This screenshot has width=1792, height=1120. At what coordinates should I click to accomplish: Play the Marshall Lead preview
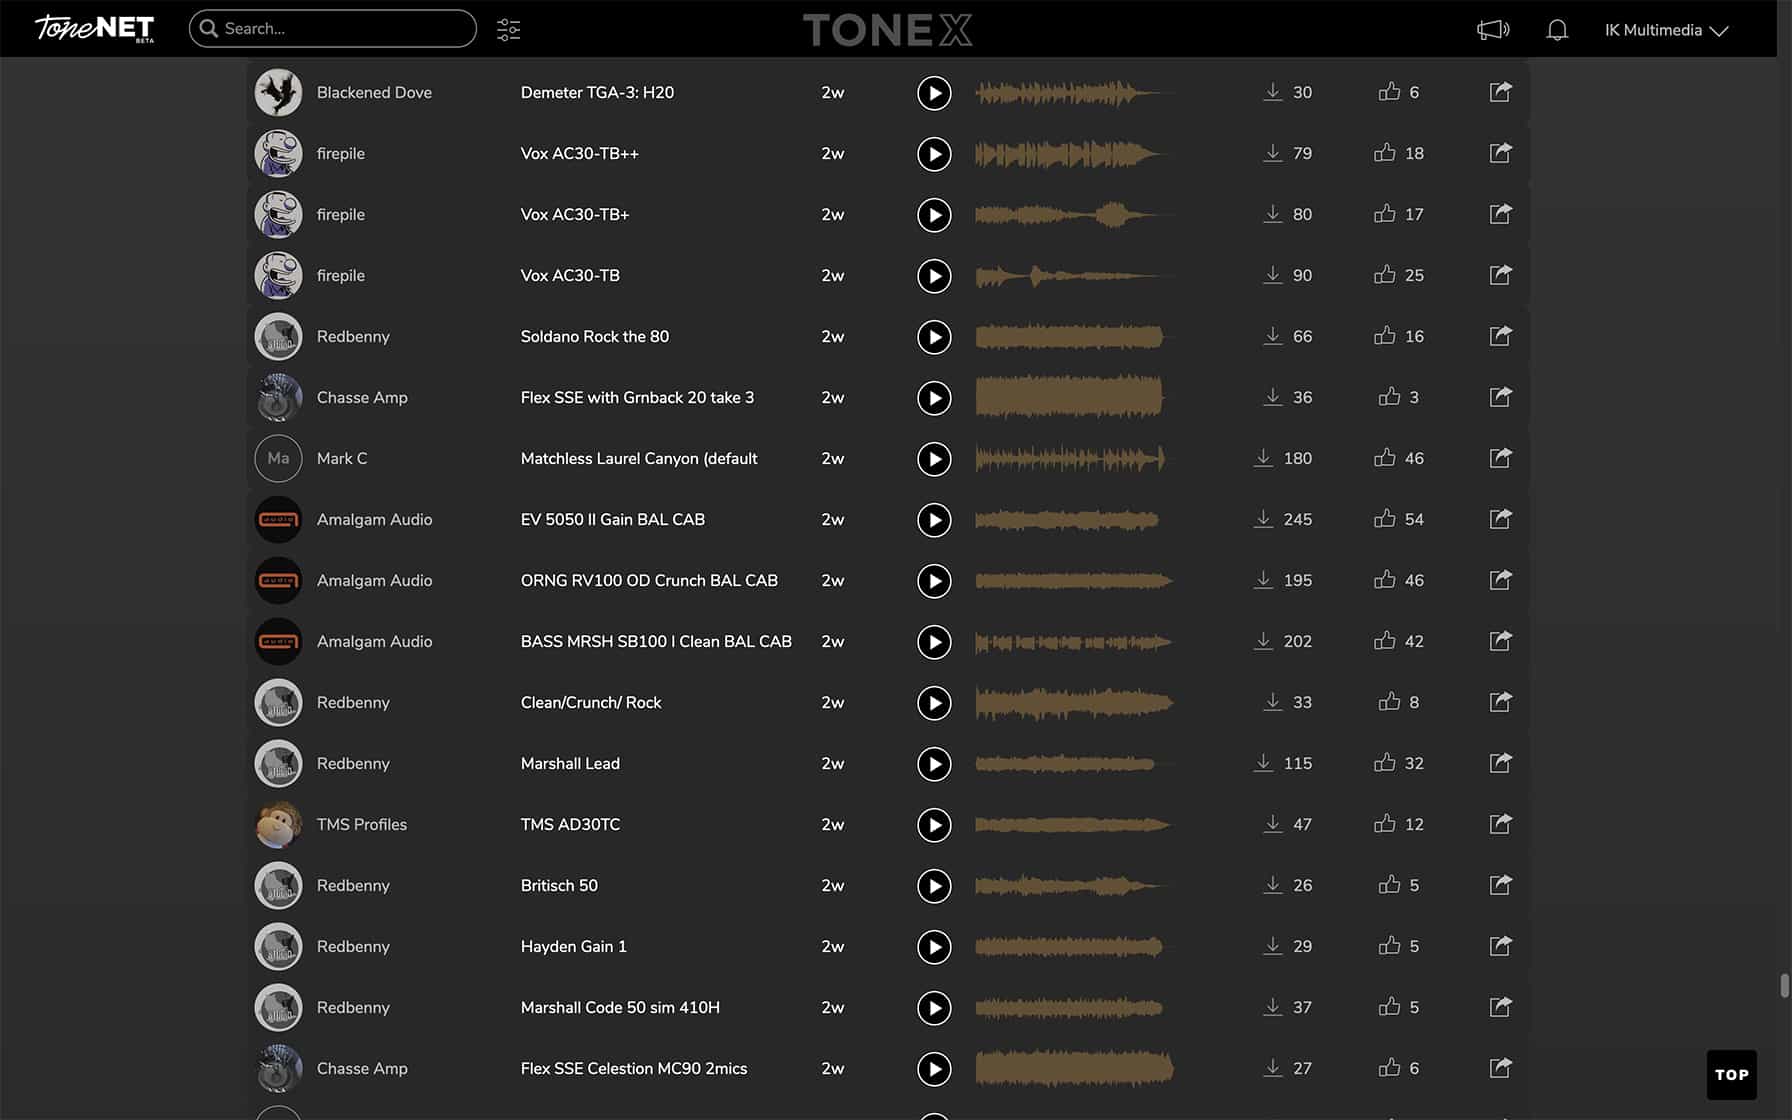point(934,764)
